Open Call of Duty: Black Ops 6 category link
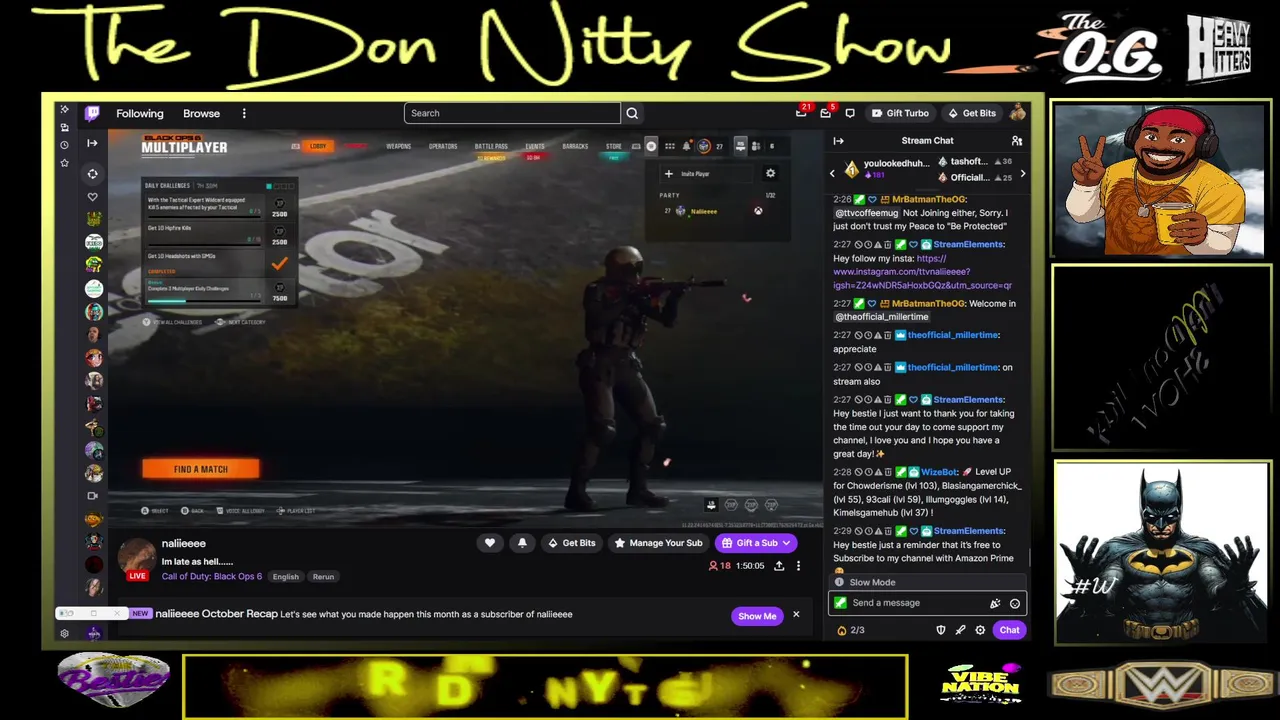 point(212,576)
